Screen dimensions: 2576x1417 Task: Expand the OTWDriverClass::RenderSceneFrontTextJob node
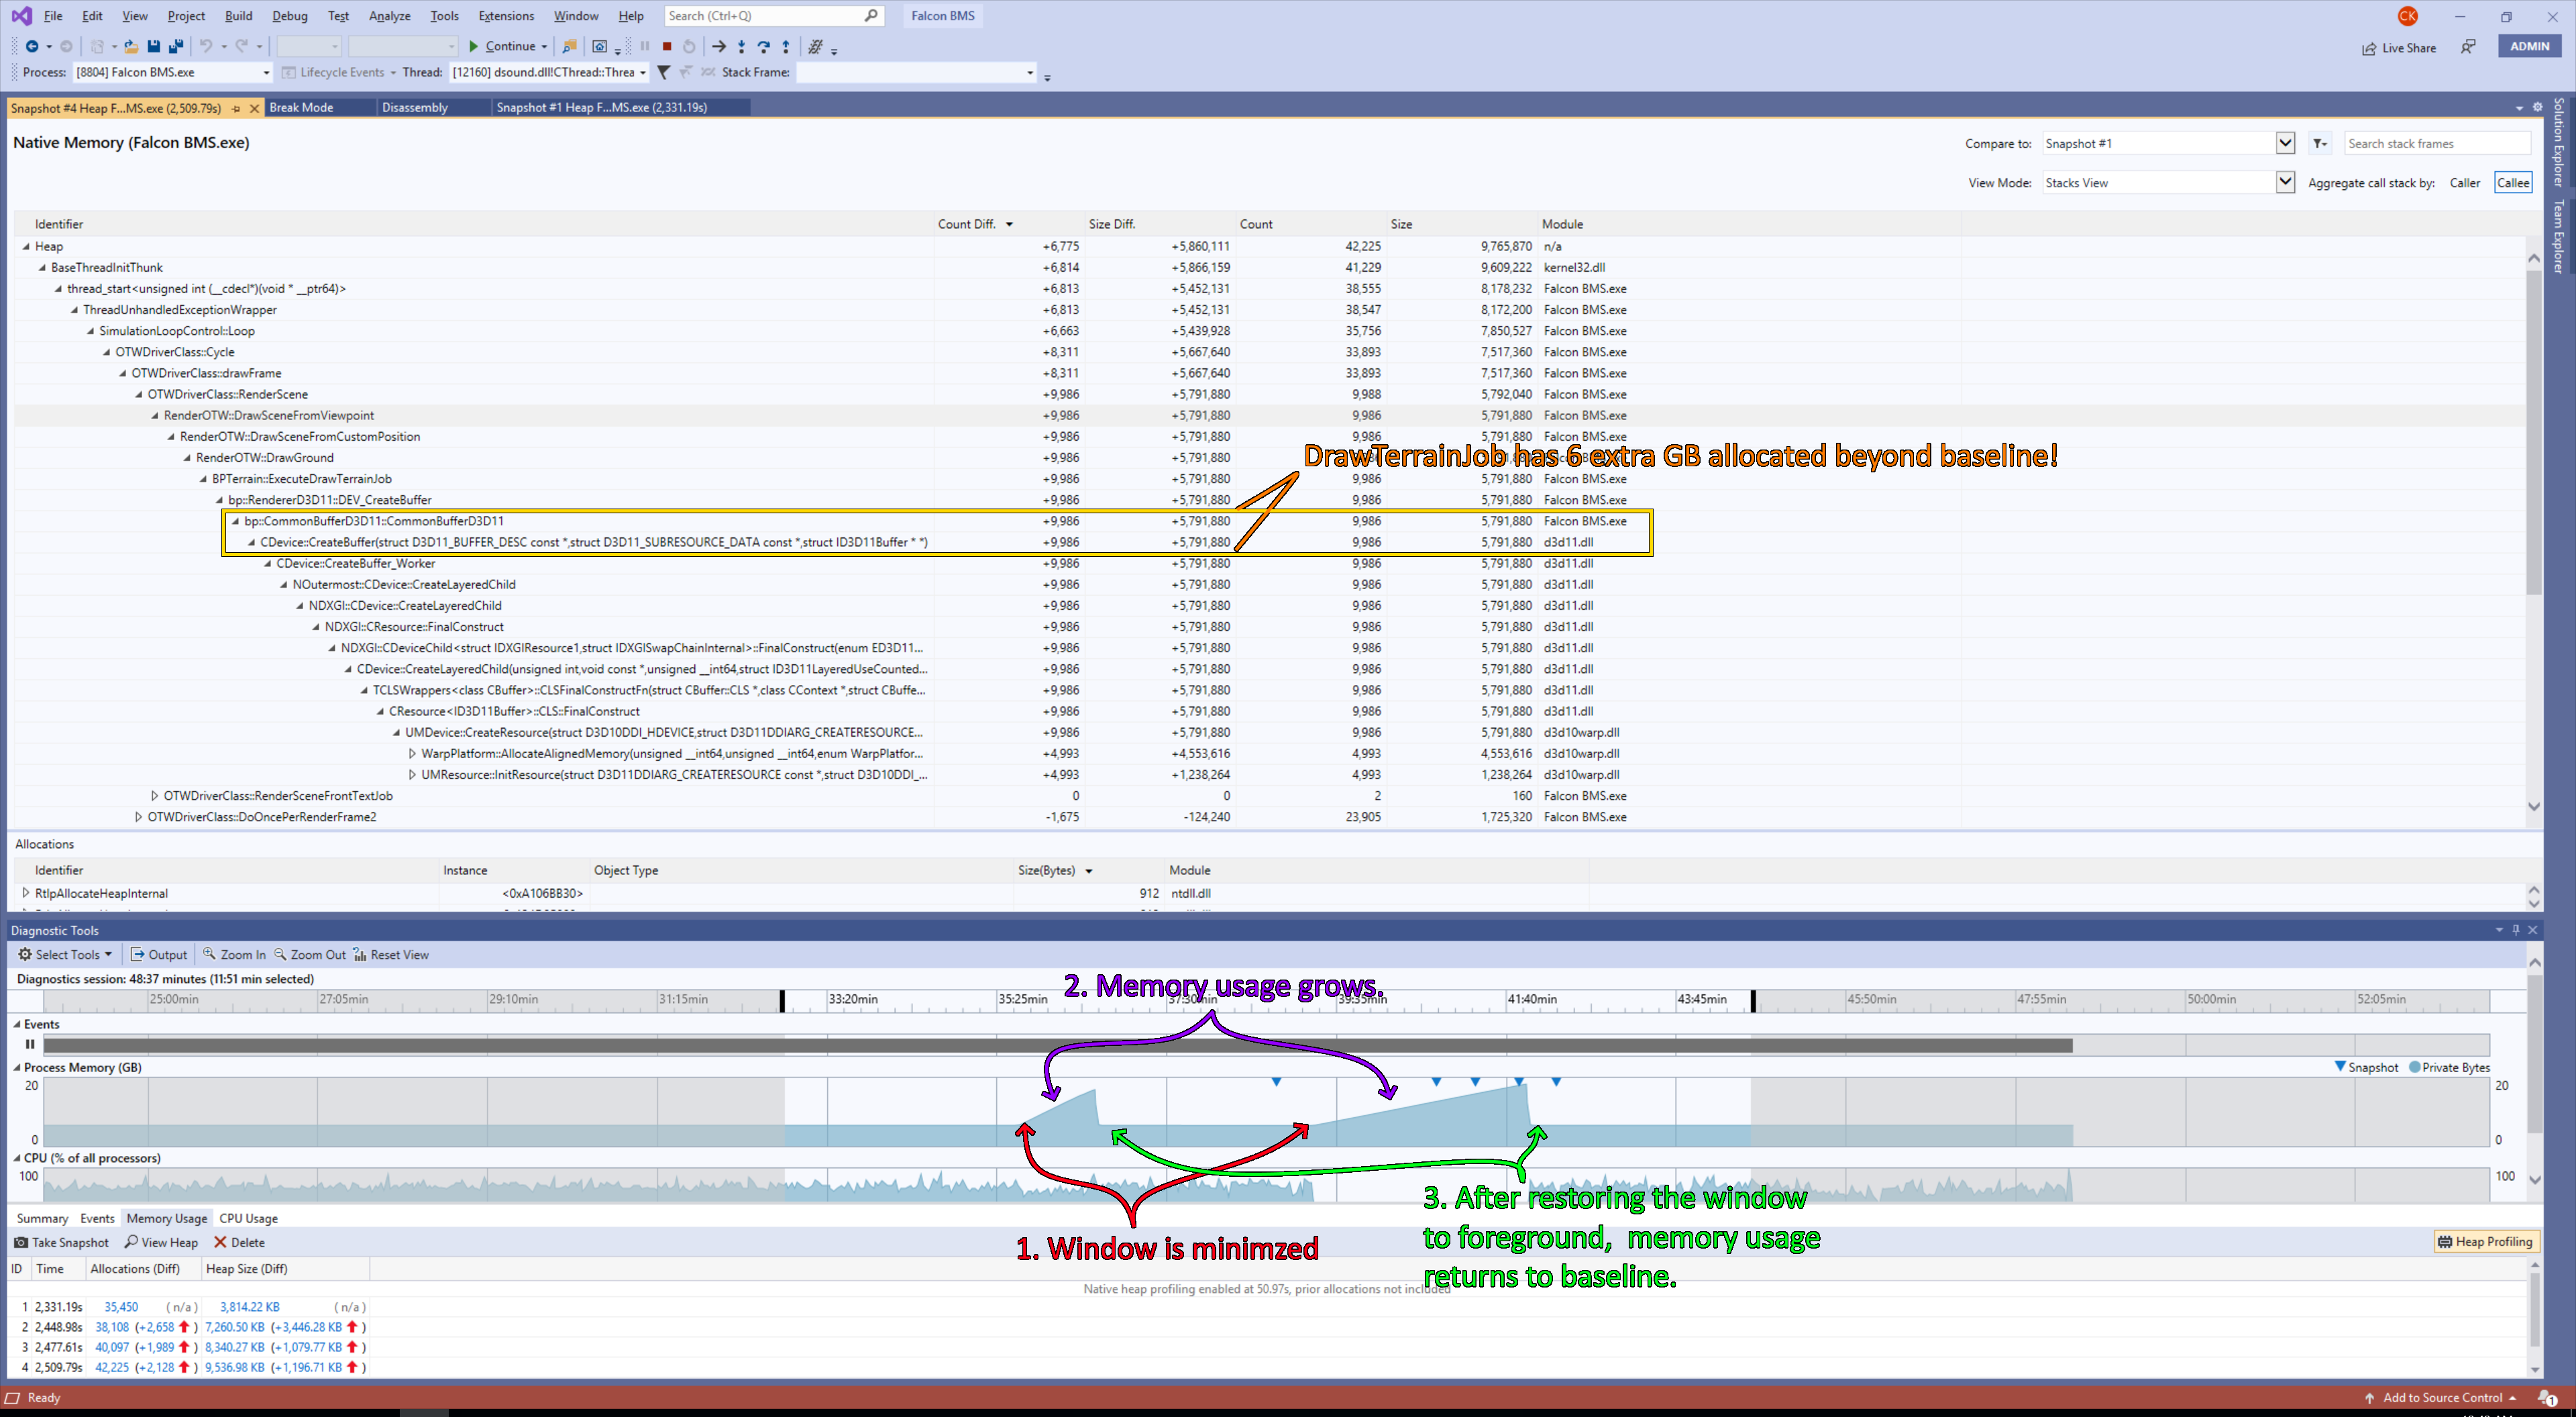[x=155, y=796]
